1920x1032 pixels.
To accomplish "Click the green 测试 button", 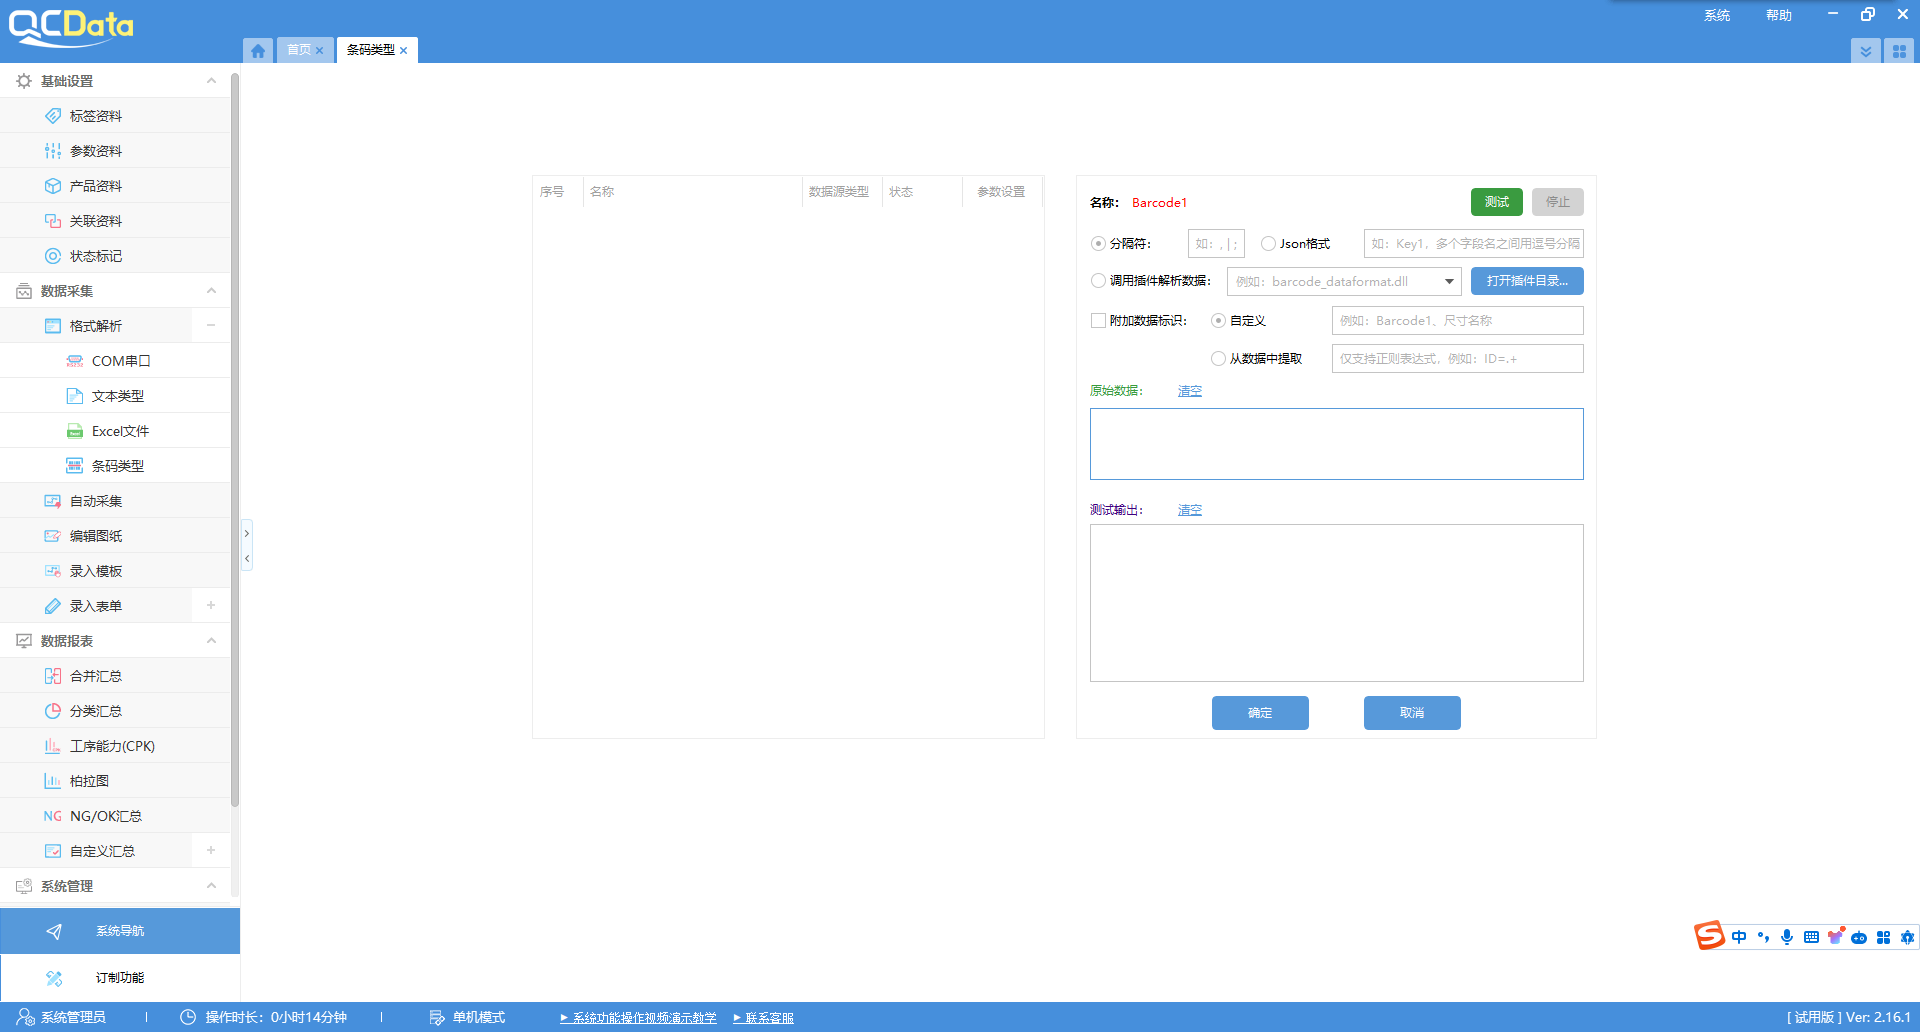I will coord(1496,202).
